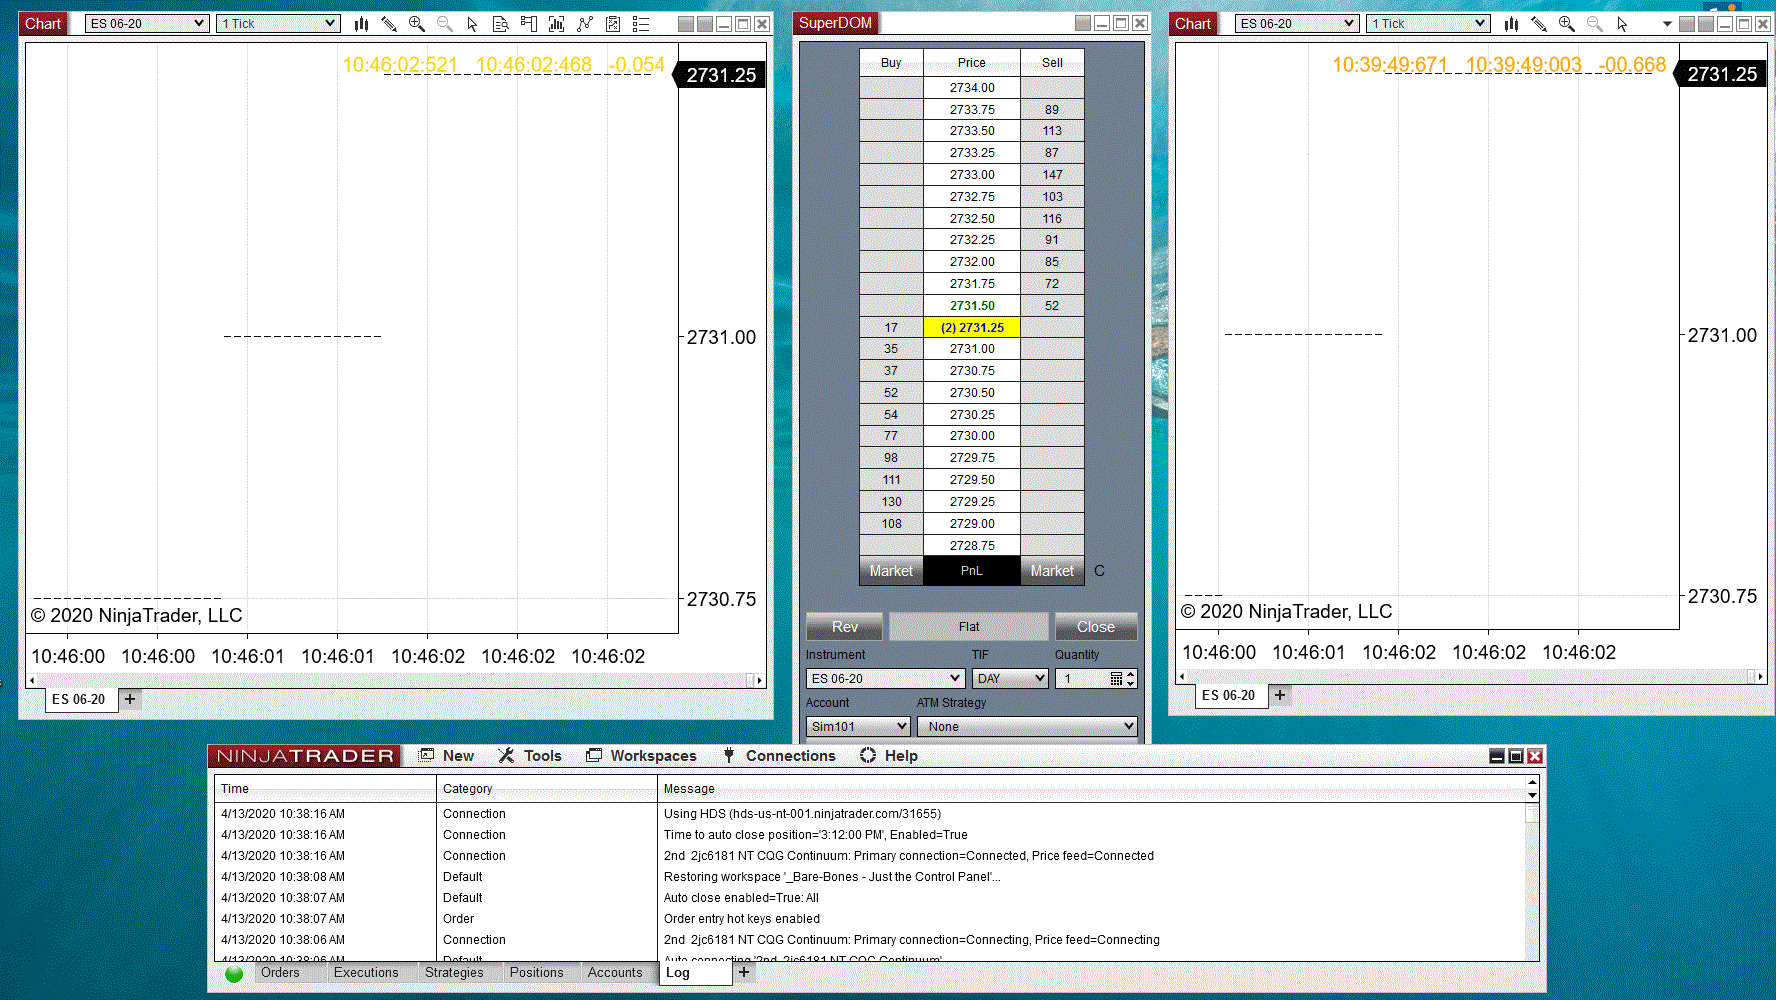The height and width of the screenshot is (1000, 1776).
Task: Click the list icon in left chart toolbar
Action: (x=641, y=24)
